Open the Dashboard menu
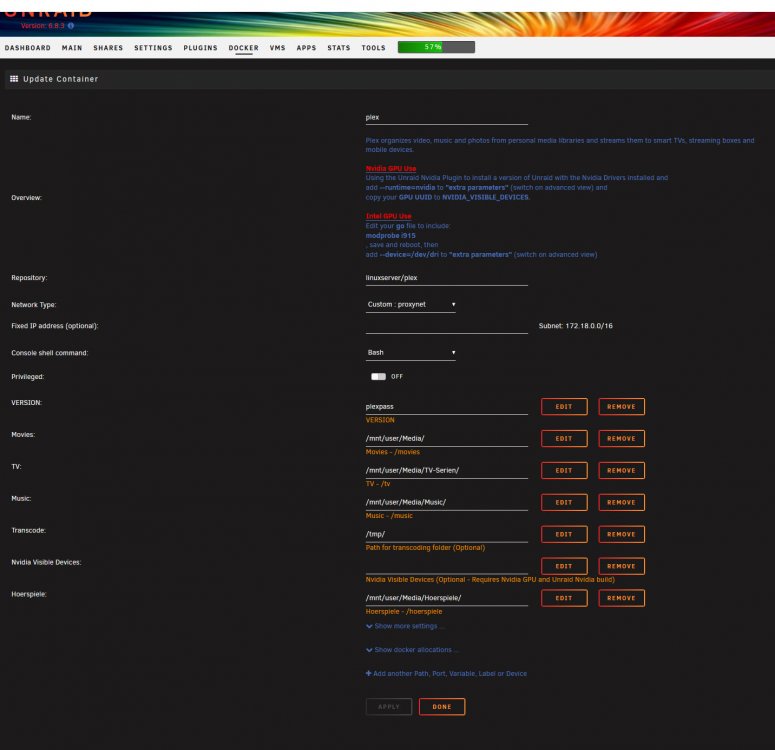Viewport: 775px width, 750px height. (x=28, y=48)
